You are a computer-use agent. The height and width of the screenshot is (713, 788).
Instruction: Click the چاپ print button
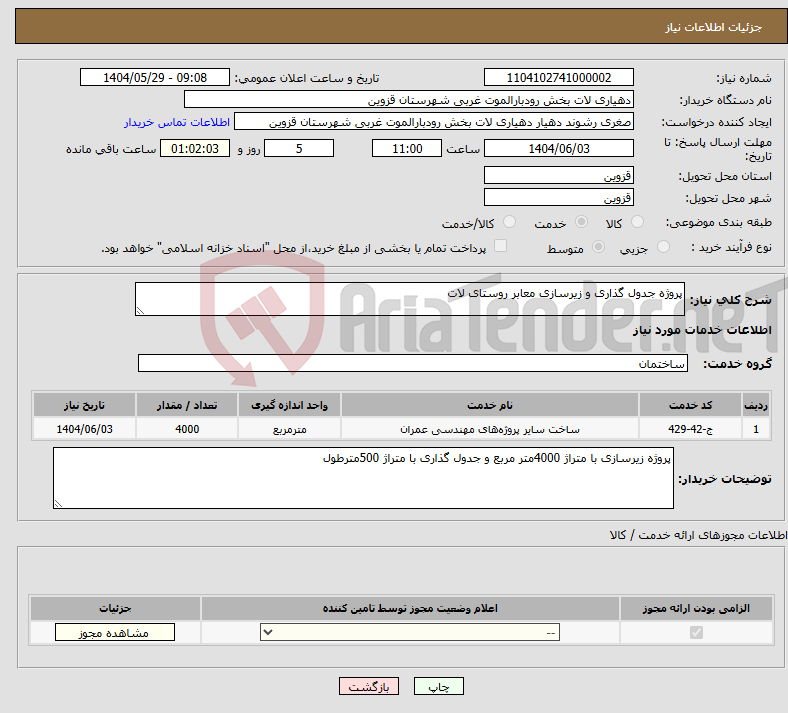coord(439,686)
